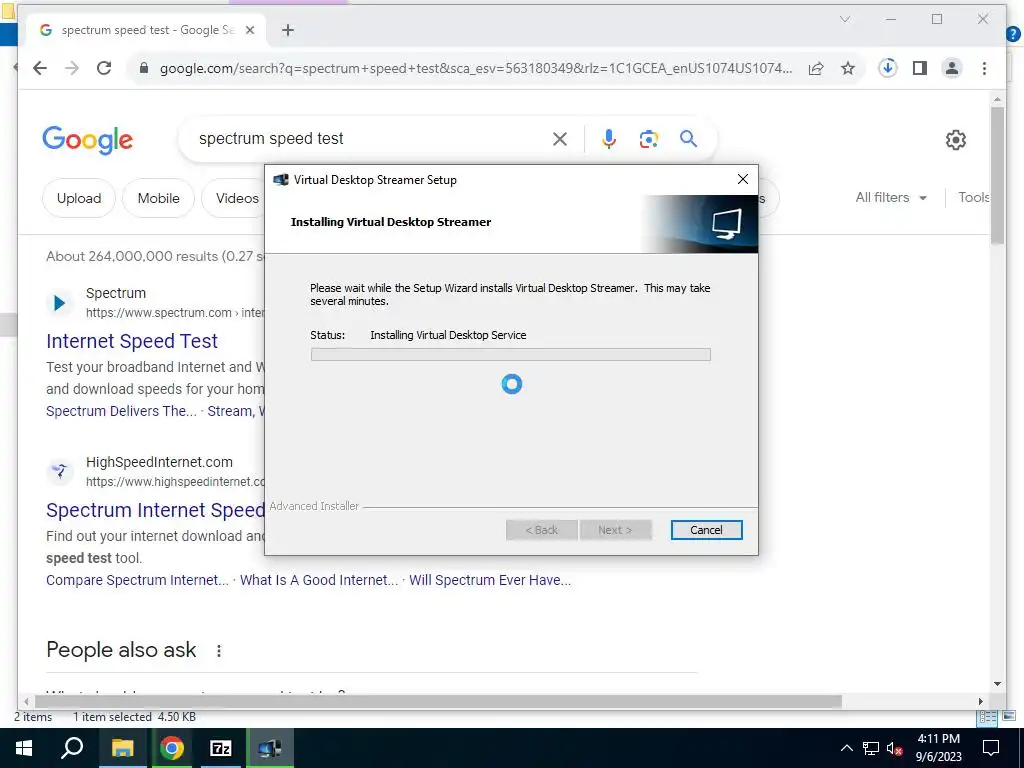Click the HighSpeedInternet.com favicon
Screen dimensions: 1024x768
[x=59, y=472]
